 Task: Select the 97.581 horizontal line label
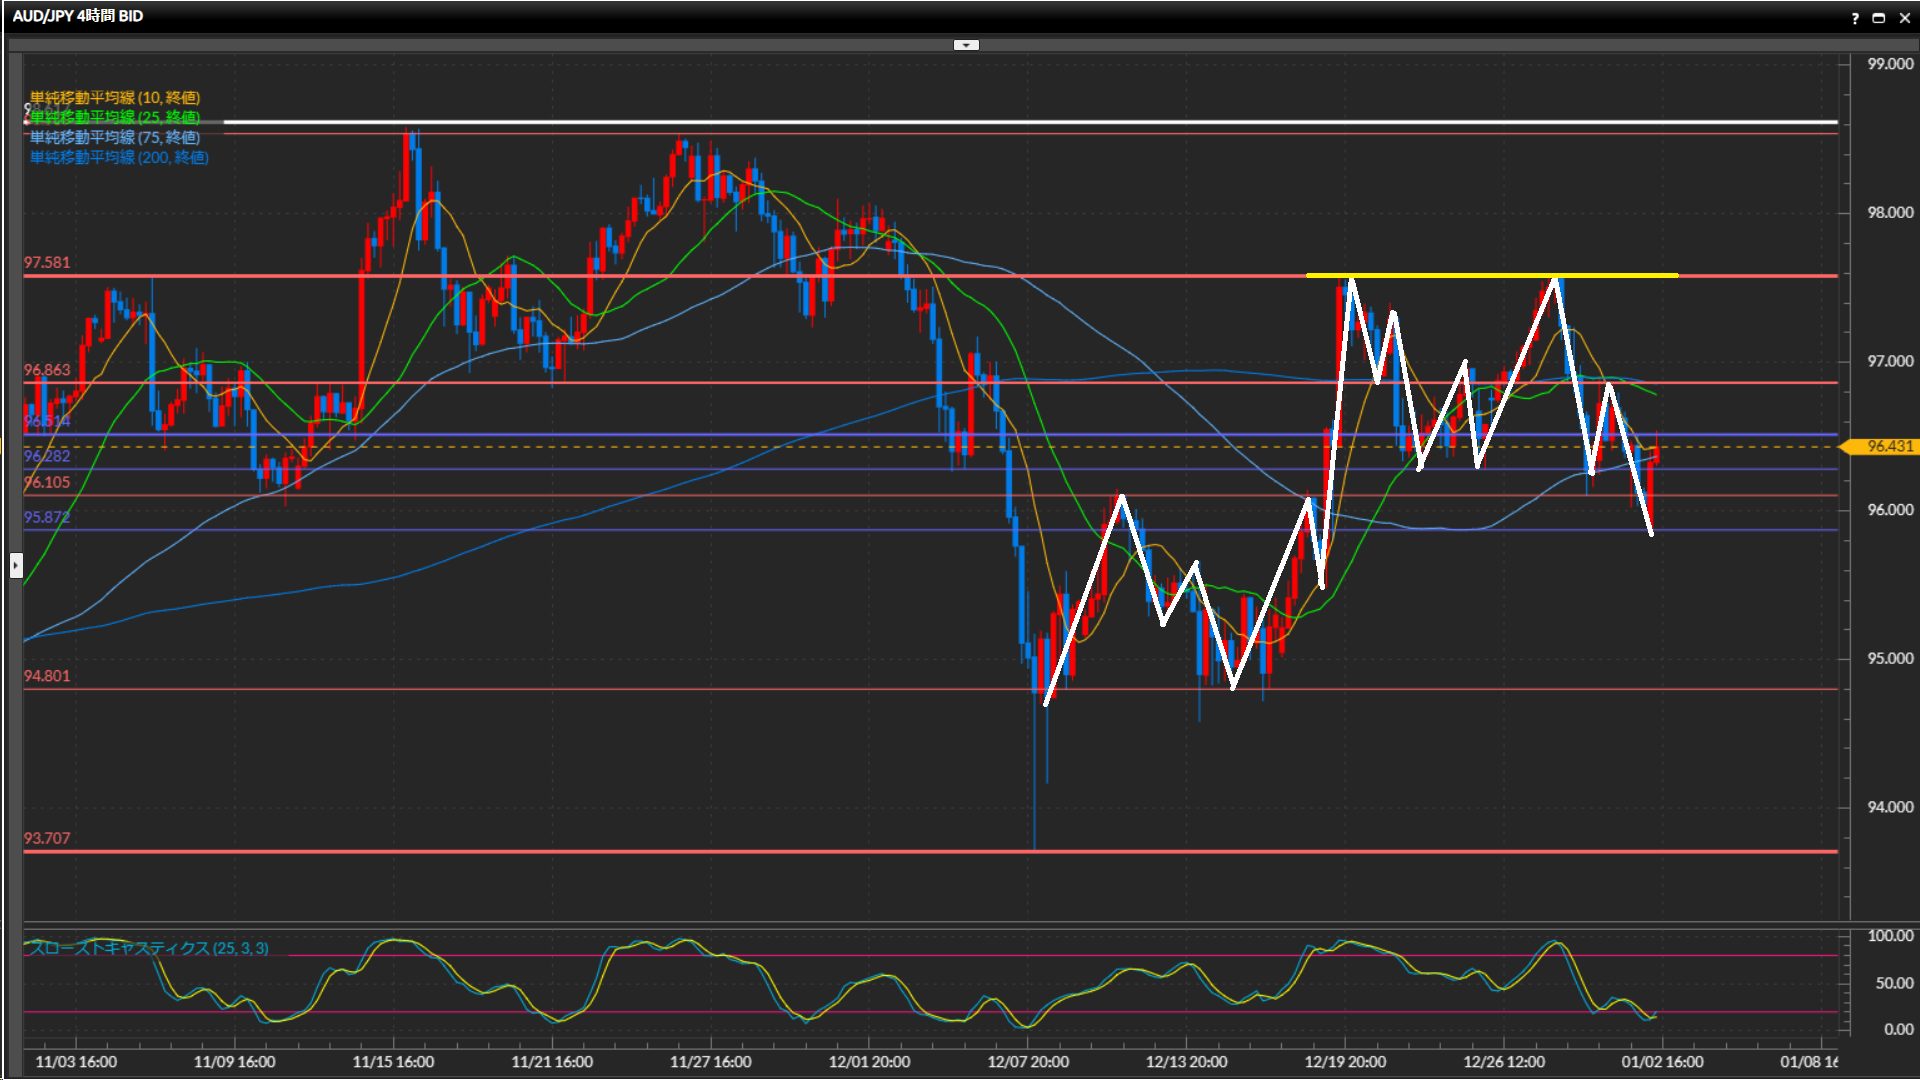pos(47,262)
